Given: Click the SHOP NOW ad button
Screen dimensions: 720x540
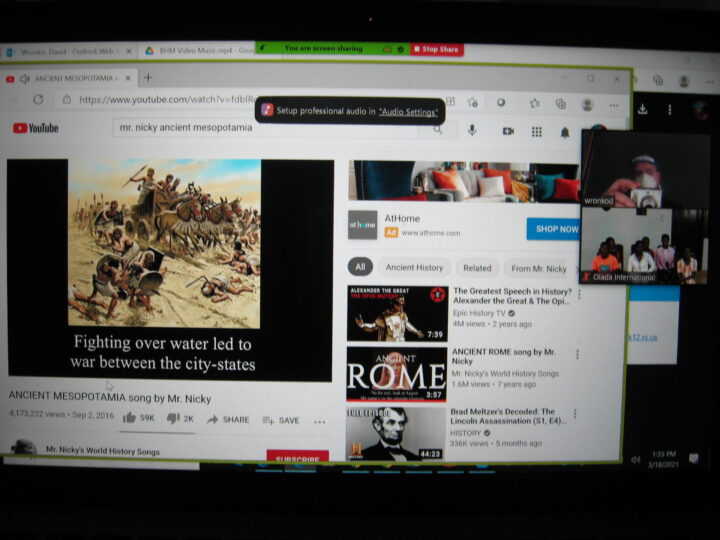Looking at the screenshot, I should click(x=554, y=228).
